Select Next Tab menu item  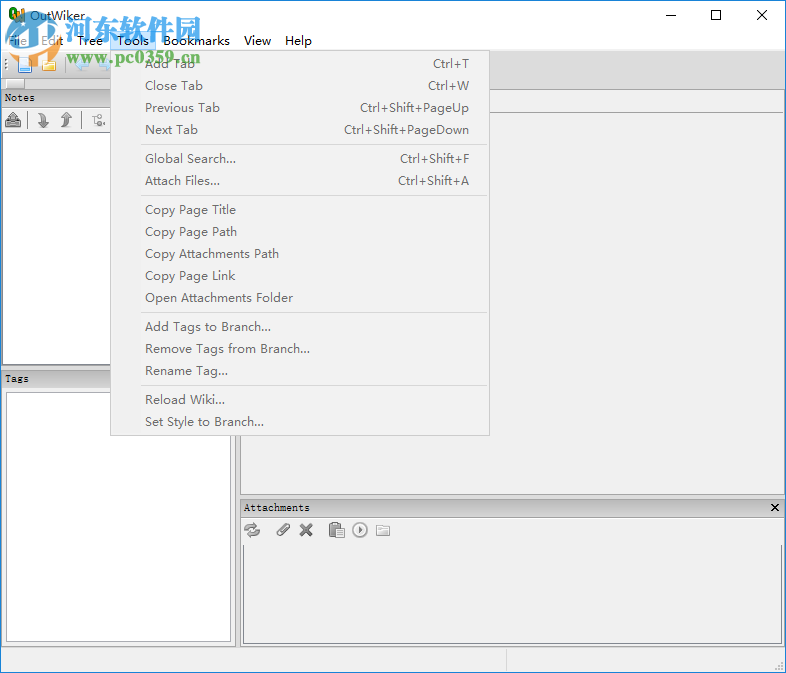pos(300,130)
